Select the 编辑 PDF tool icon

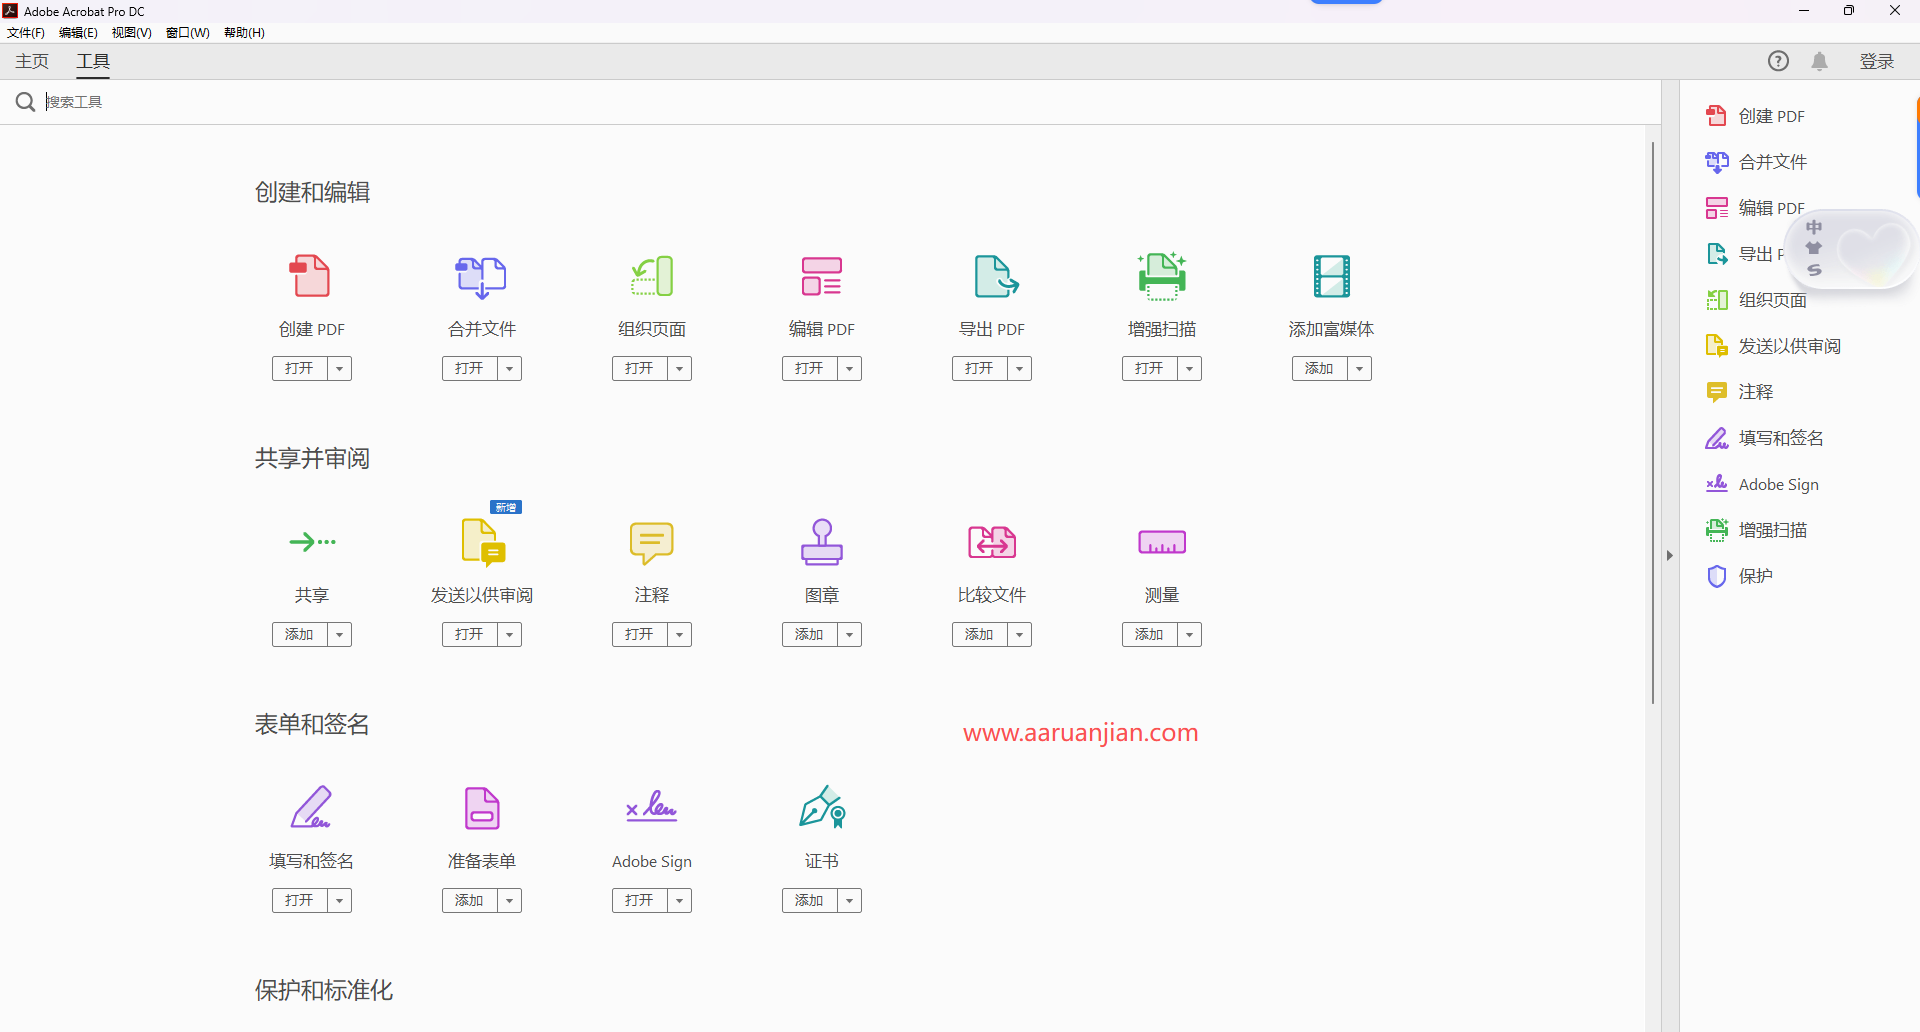tap(821, 277)
